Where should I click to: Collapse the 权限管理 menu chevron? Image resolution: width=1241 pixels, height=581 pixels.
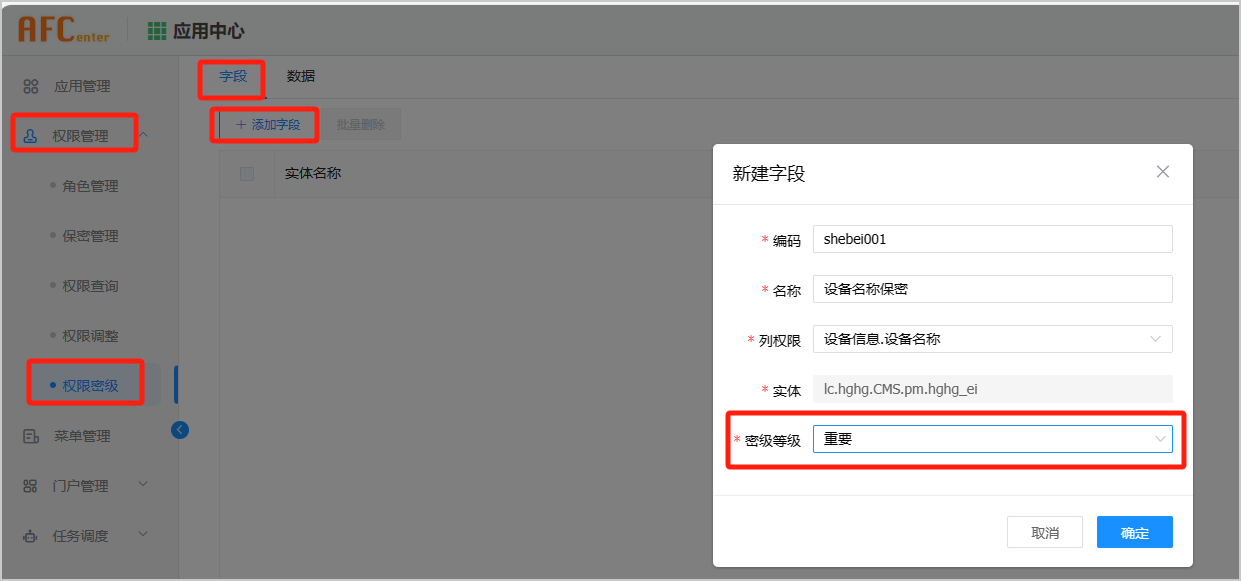click(144, 135)
